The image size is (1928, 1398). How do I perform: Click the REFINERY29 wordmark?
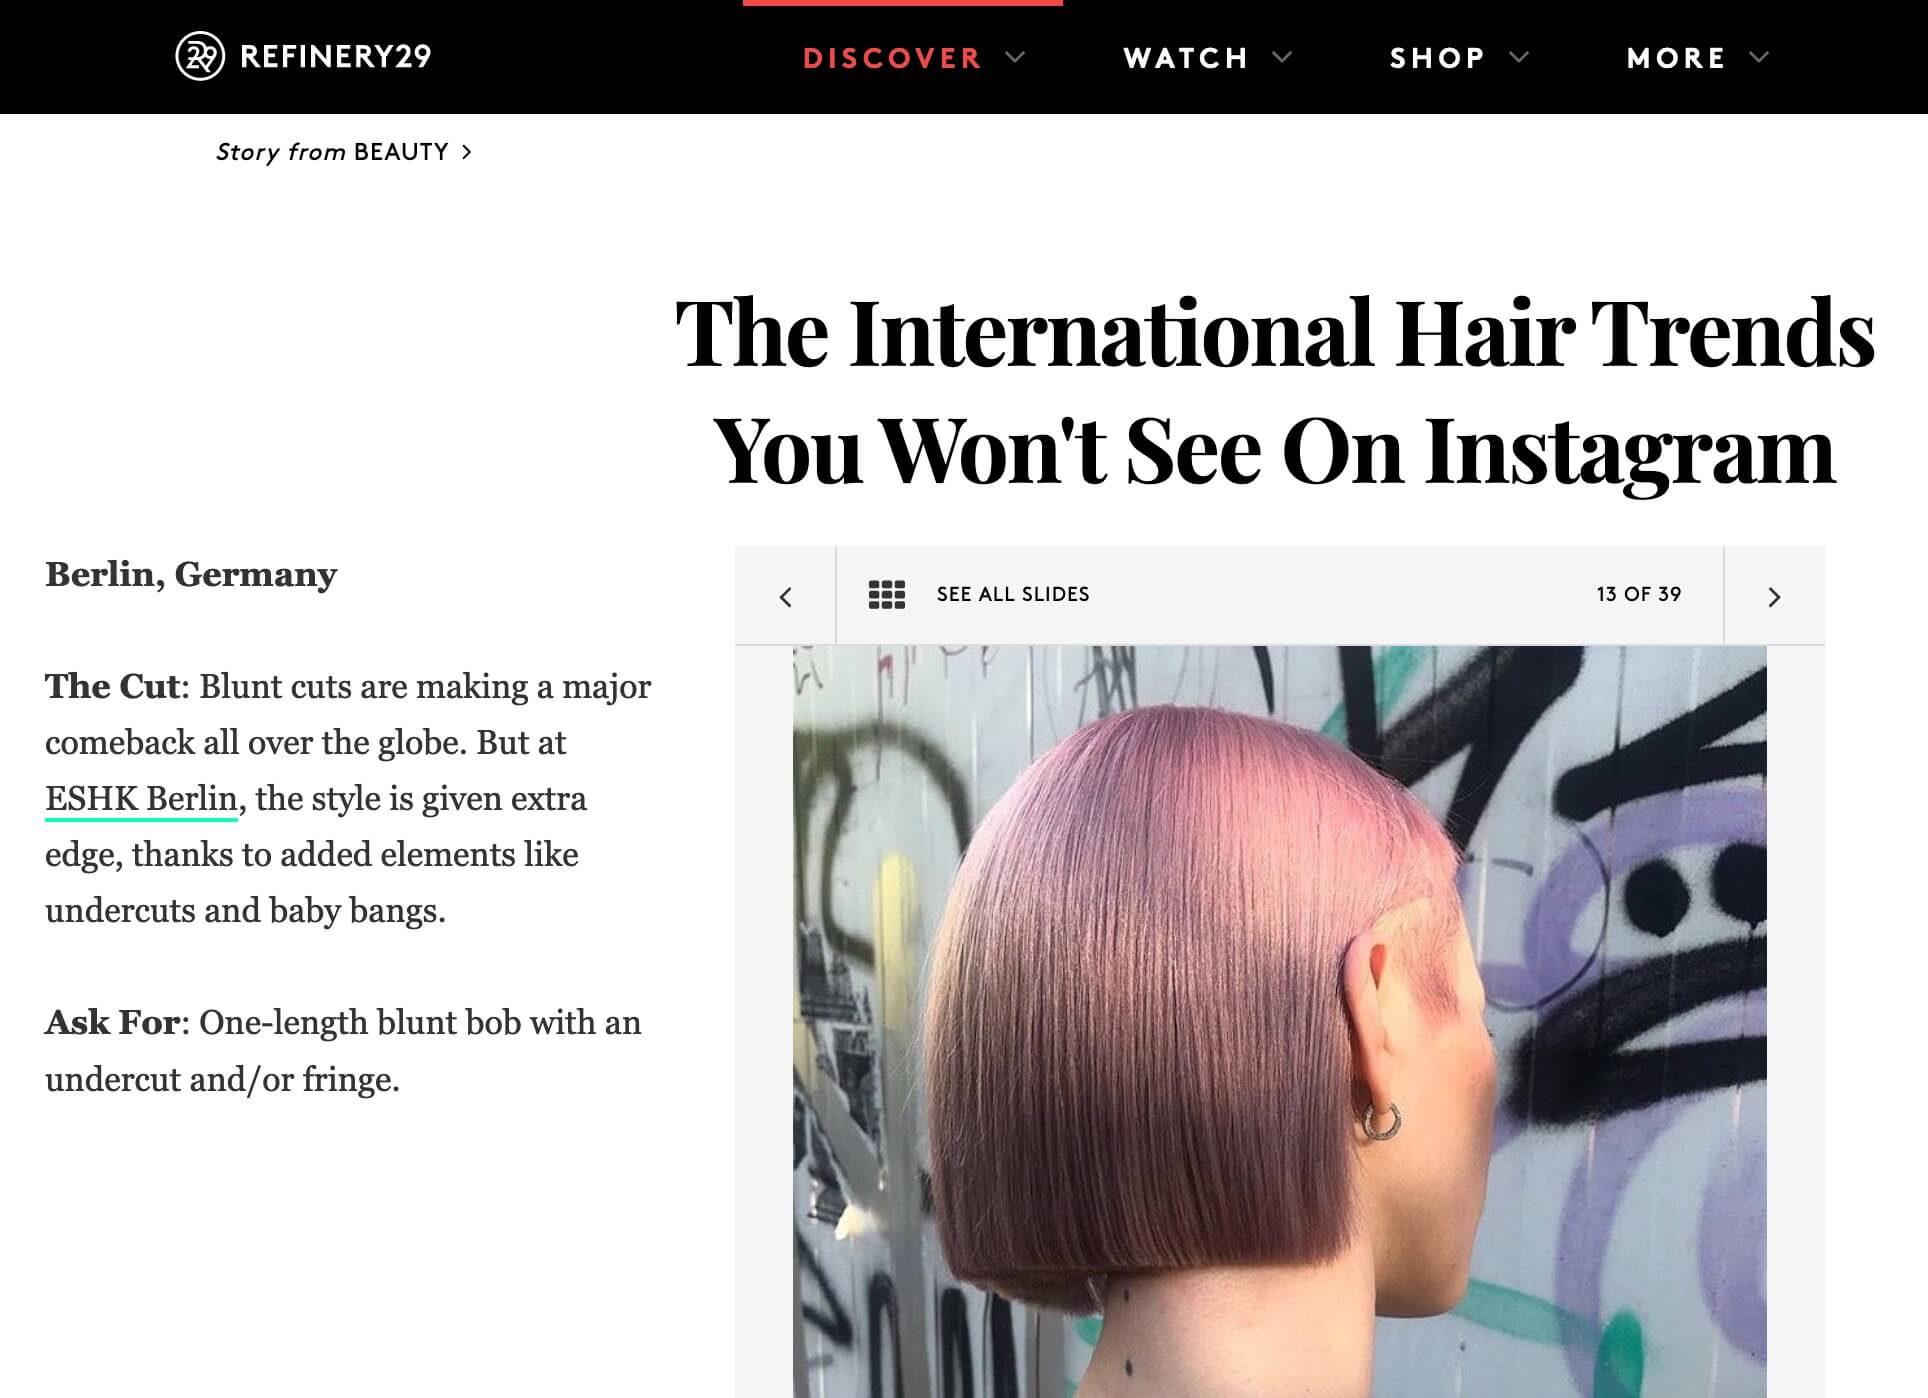pyautogui.click(x=336, y=56)
